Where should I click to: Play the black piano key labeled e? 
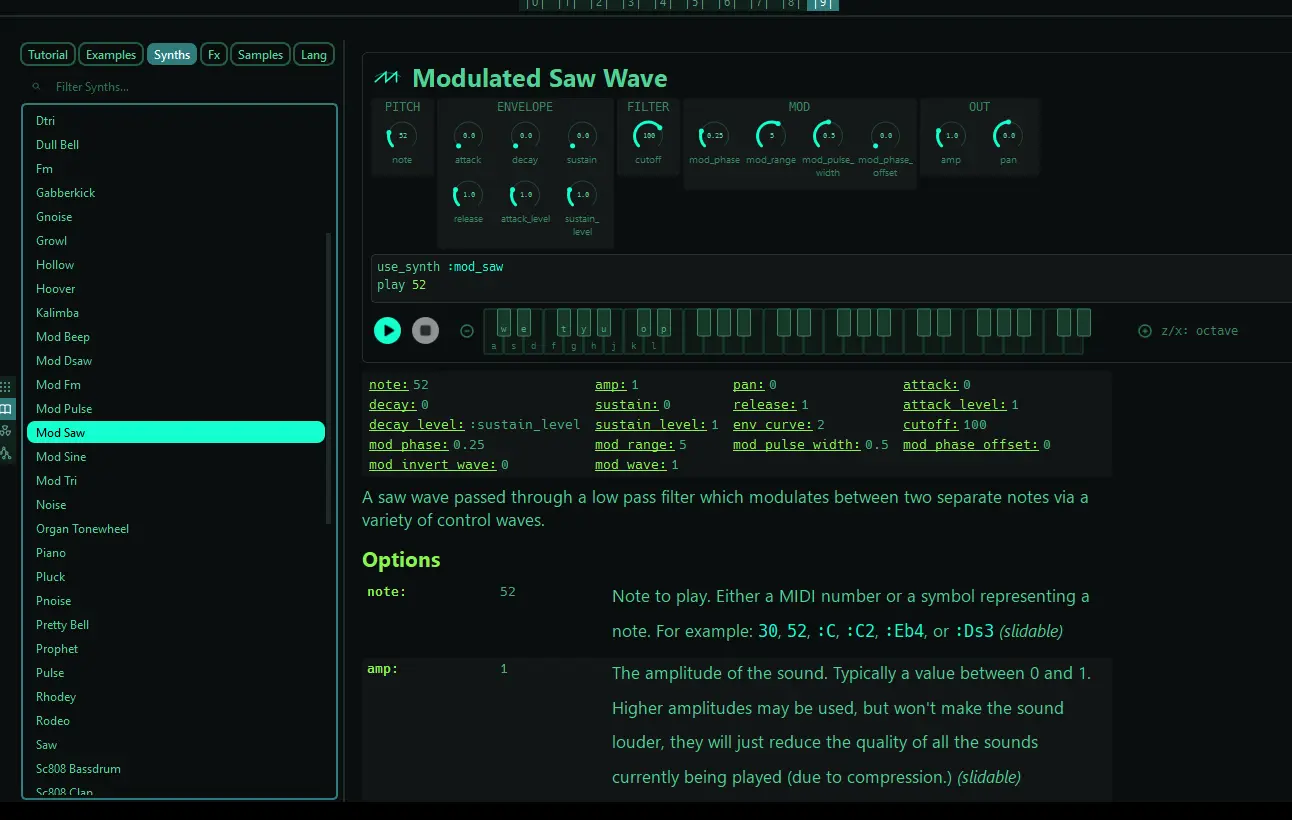click(524, 322)
